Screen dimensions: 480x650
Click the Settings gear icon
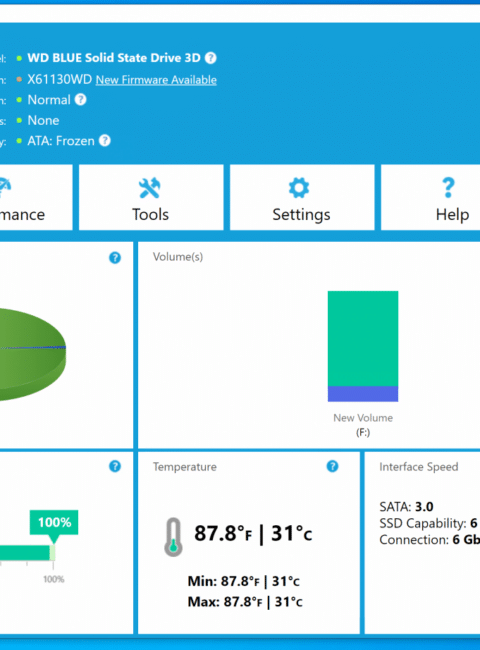click(299, 188)
